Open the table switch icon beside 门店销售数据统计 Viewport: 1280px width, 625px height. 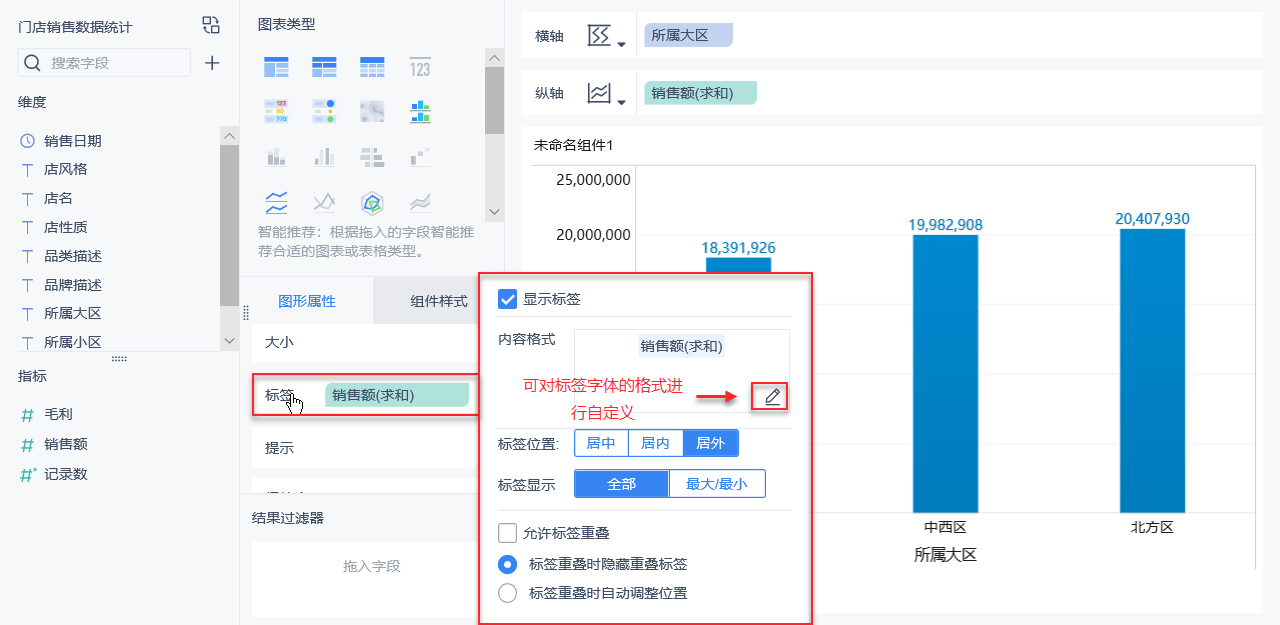tap(210, 25)
